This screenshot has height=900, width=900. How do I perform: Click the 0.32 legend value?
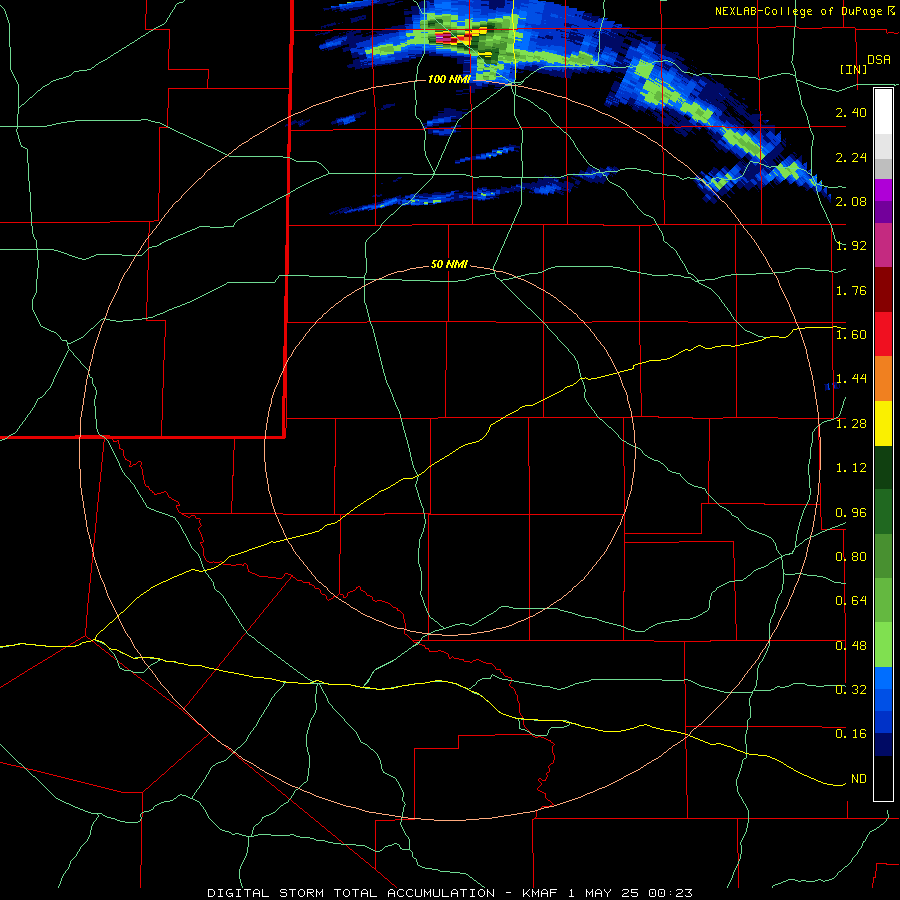pos(851,690)
